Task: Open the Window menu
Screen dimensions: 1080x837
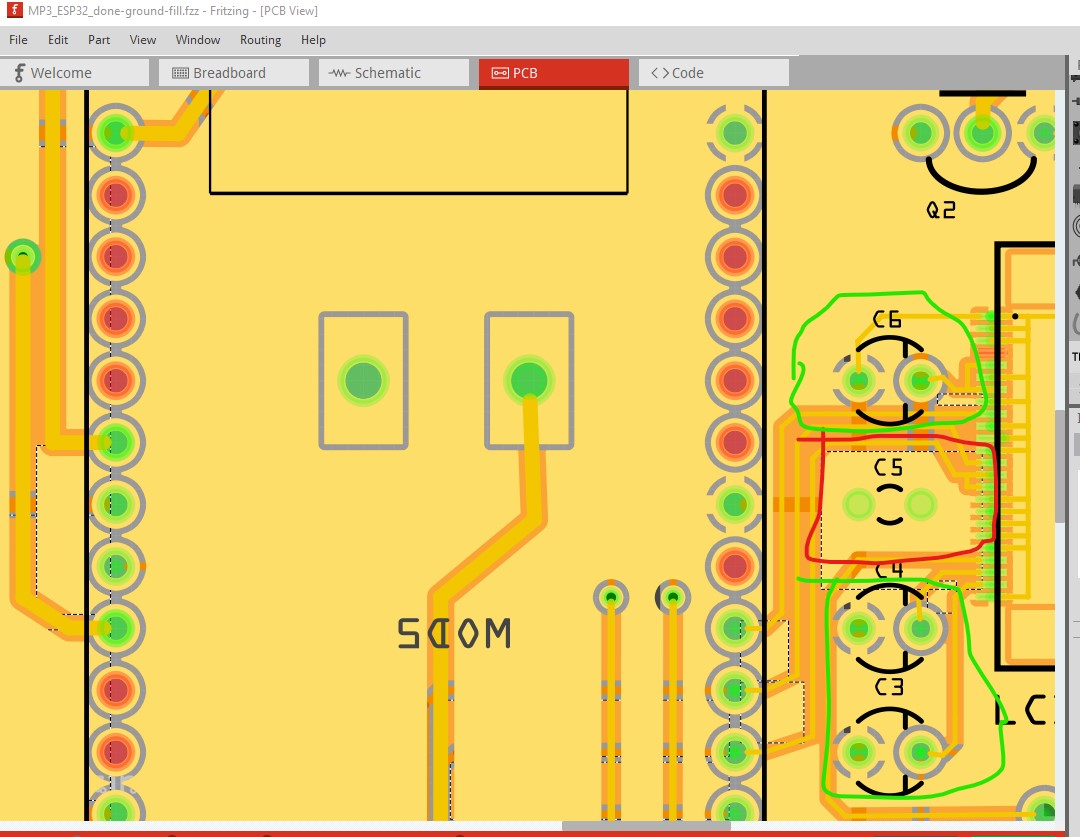Action: point(198,40)
